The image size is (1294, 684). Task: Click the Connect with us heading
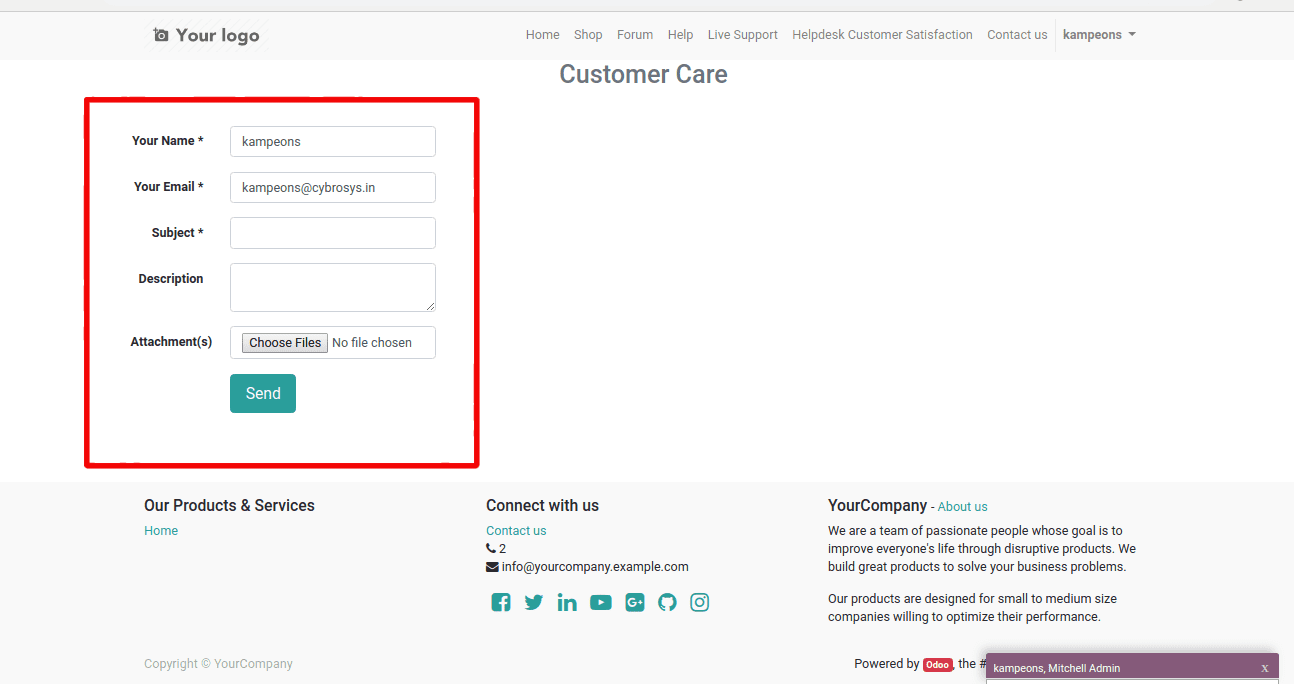(542, 506)
